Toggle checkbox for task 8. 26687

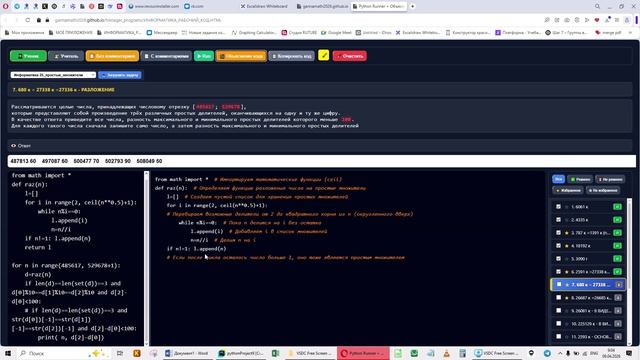(558, 298)
